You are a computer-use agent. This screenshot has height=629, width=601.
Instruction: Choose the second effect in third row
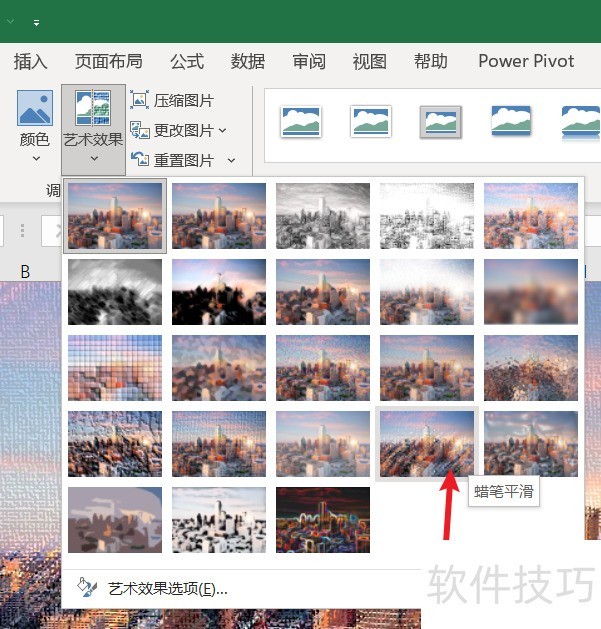[219, 368]
